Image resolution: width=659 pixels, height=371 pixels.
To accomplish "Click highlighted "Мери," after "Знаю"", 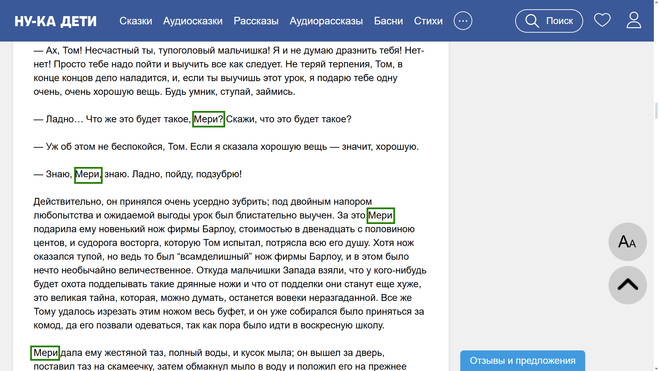I will click(88, 174).
